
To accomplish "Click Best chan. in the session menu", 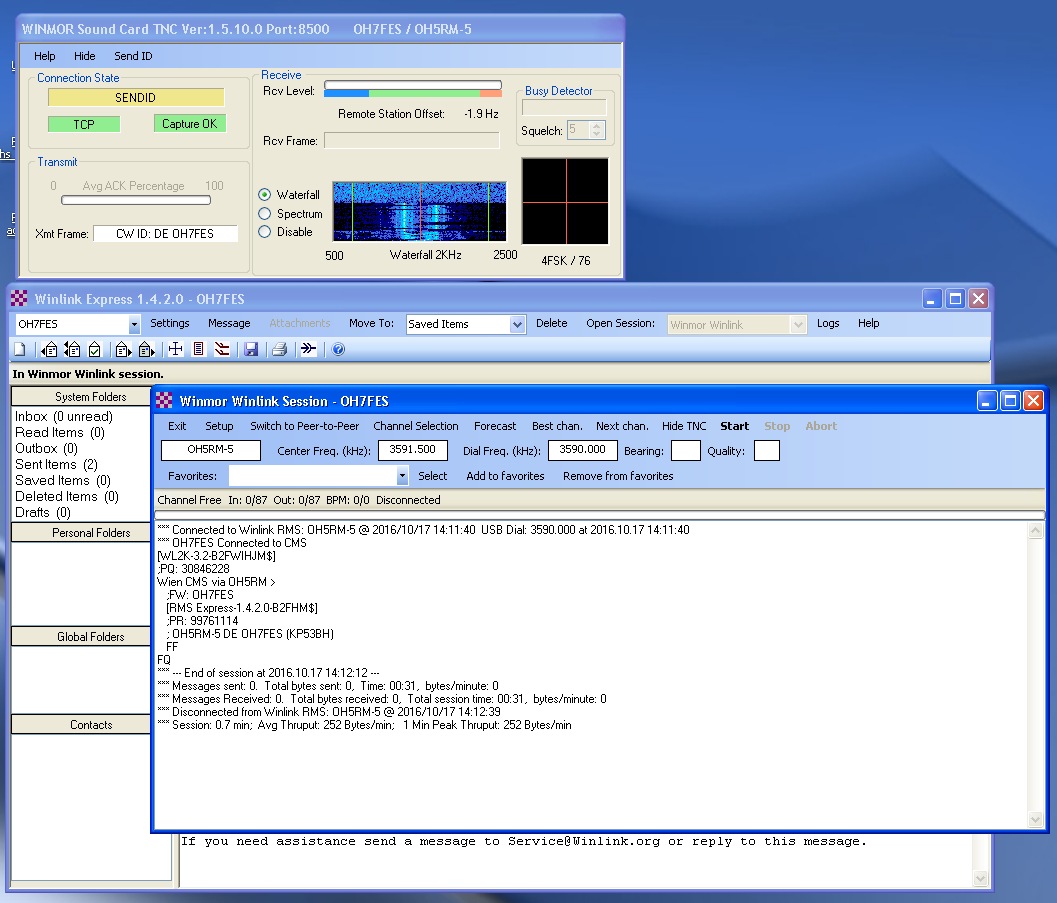I will pyautogui.click(x=557, y=426).
